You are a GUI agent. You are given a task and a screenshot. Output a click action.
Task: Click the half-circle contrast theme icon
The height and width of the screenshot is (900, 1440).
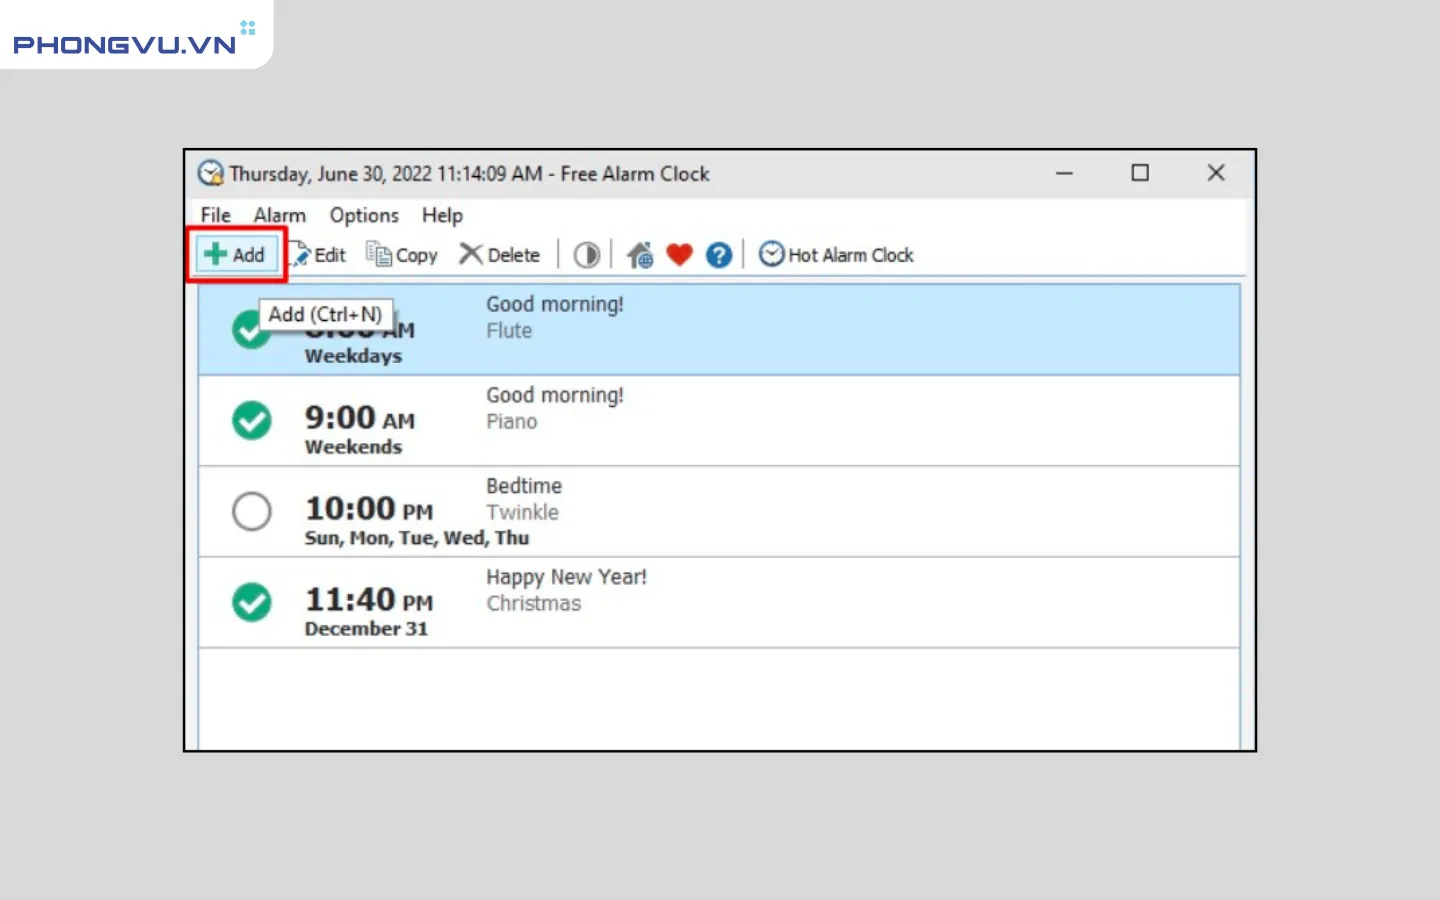tap(587, 255)
